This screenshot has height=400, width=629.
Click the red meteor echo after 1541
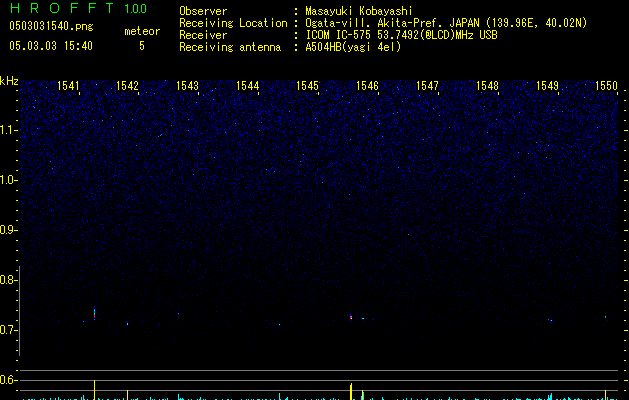(95, 313)
